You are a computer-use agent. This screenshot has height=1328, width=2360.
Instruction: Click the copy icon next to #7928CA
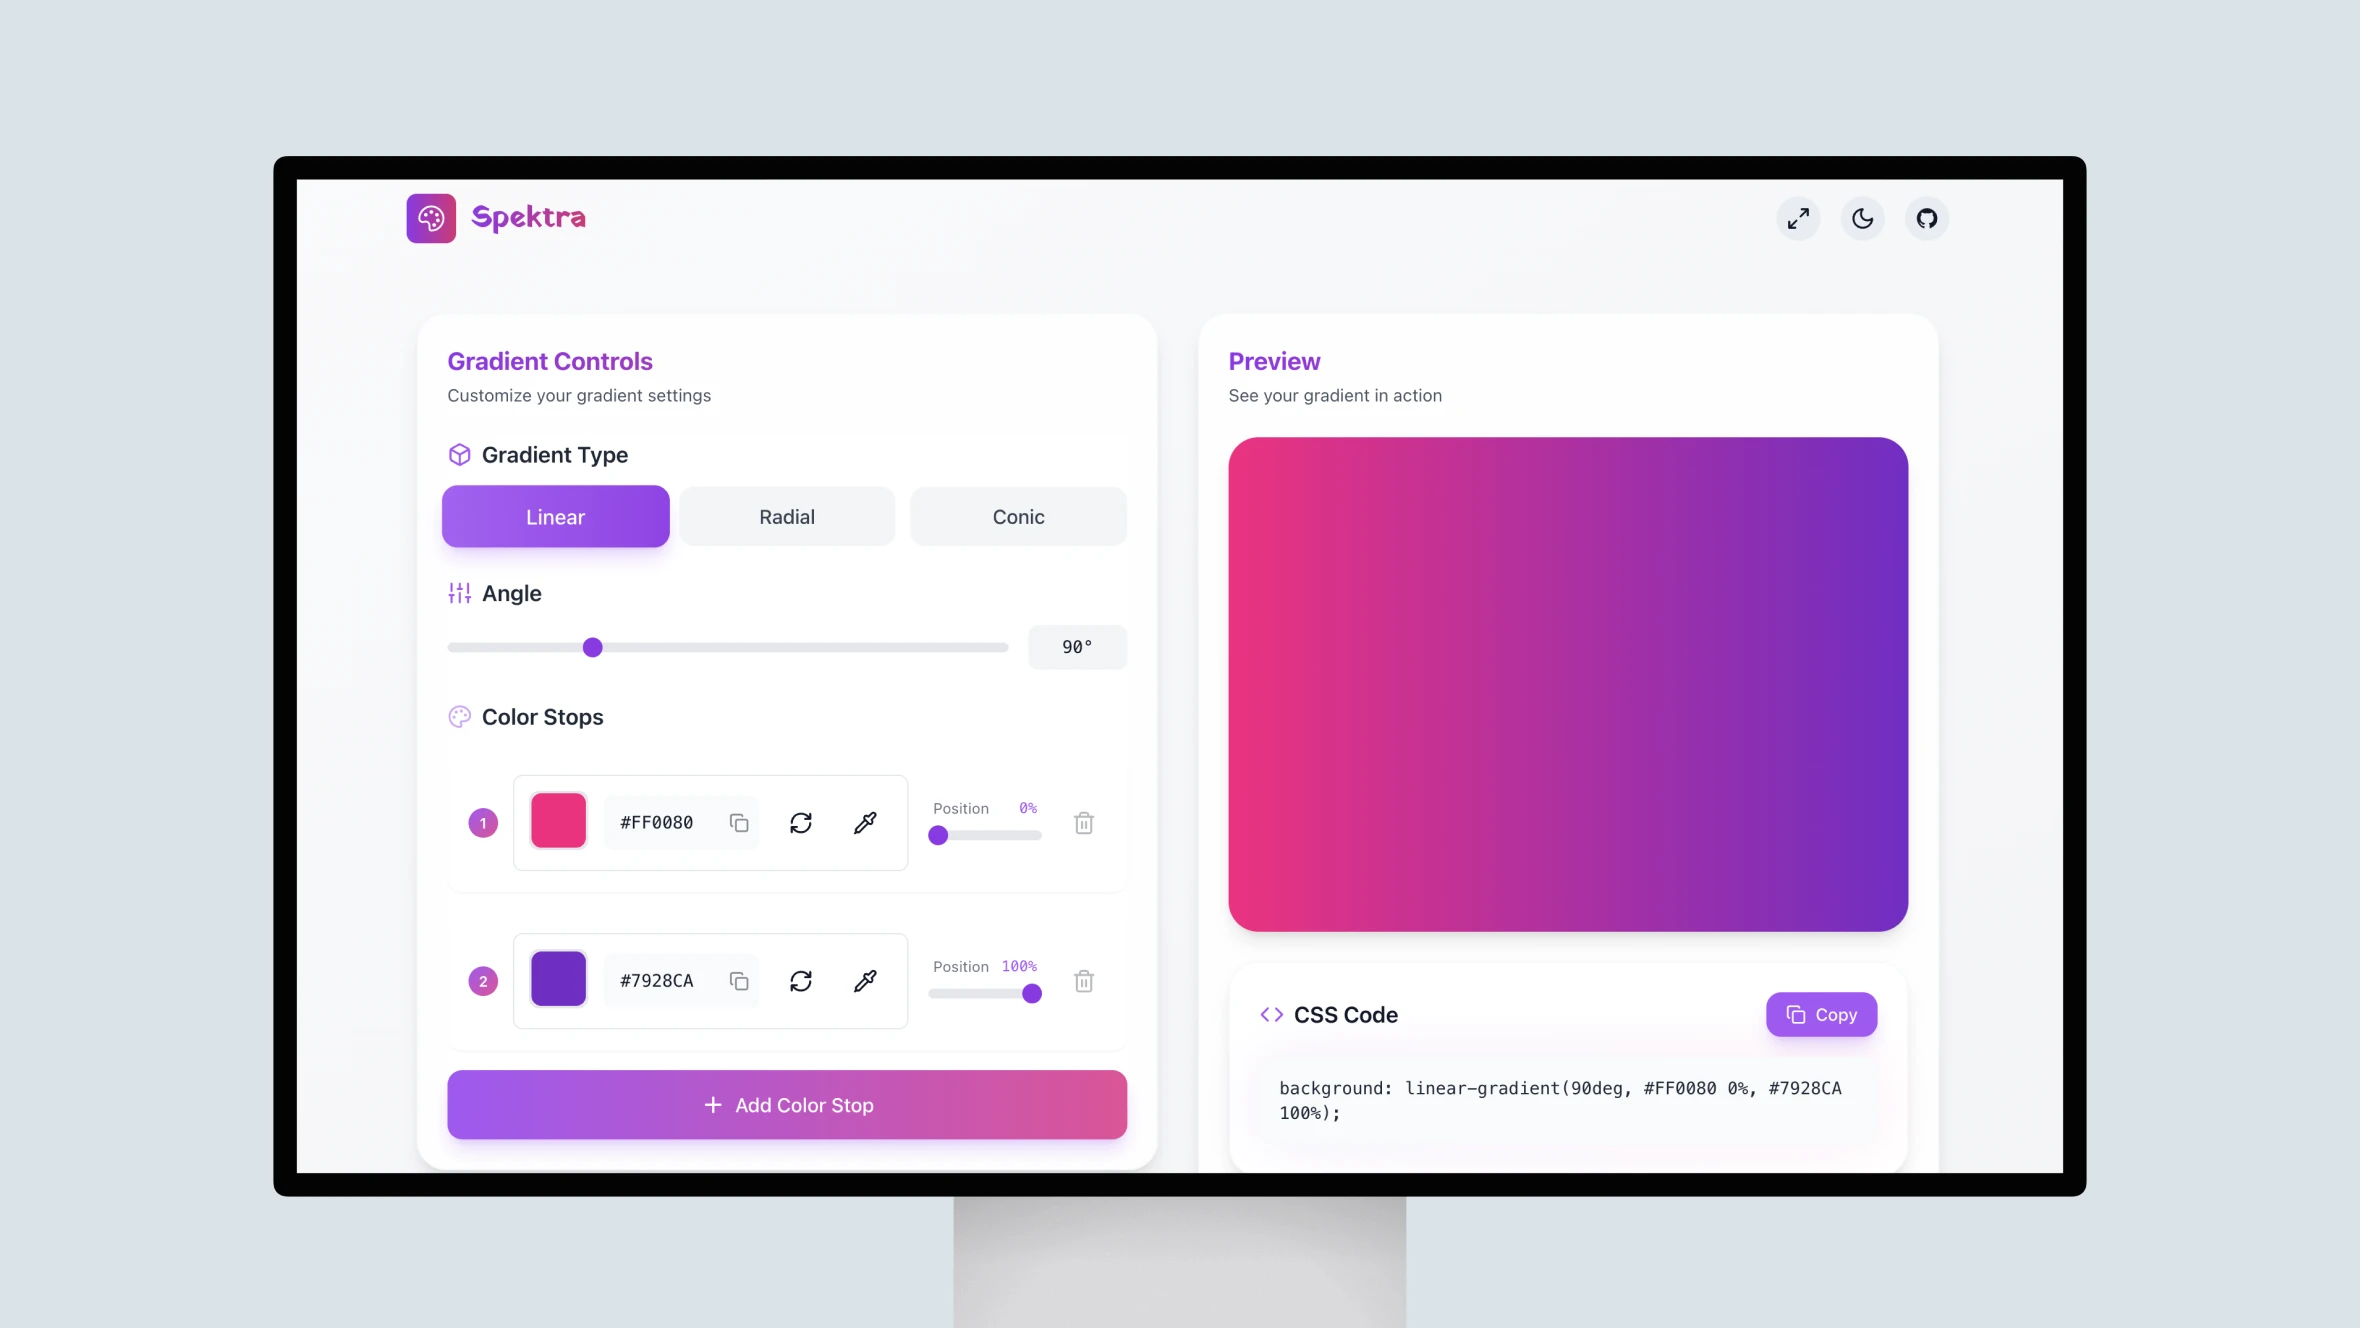(738, 981)
